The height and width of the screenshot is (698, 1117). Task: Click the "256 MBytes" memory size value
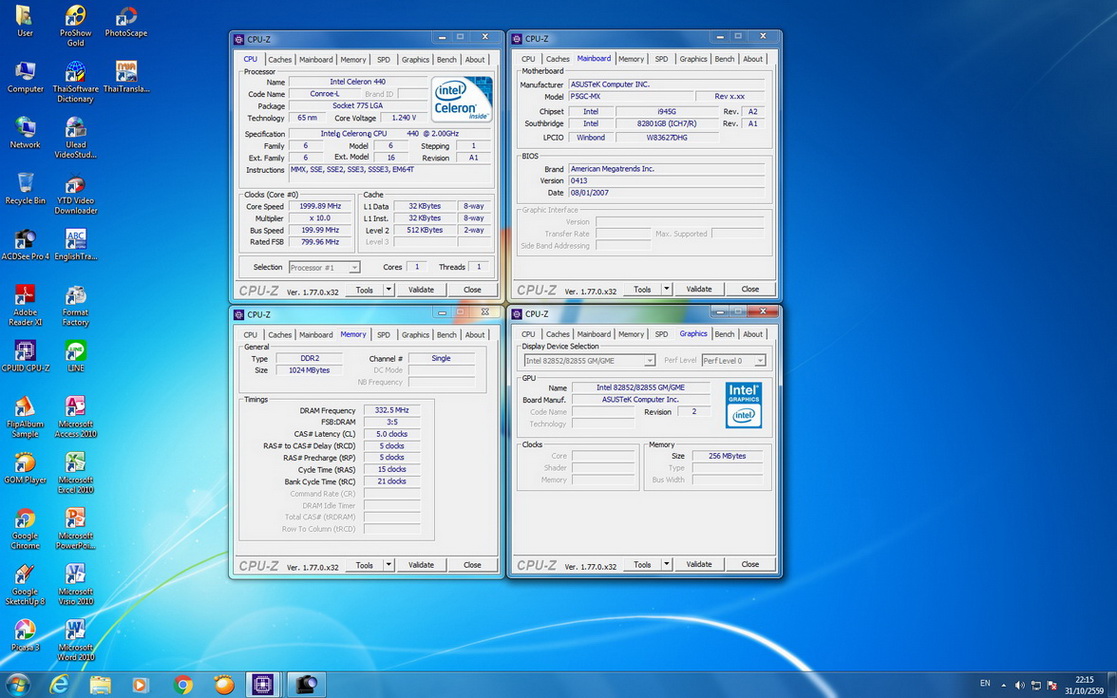tap(727, 456)
